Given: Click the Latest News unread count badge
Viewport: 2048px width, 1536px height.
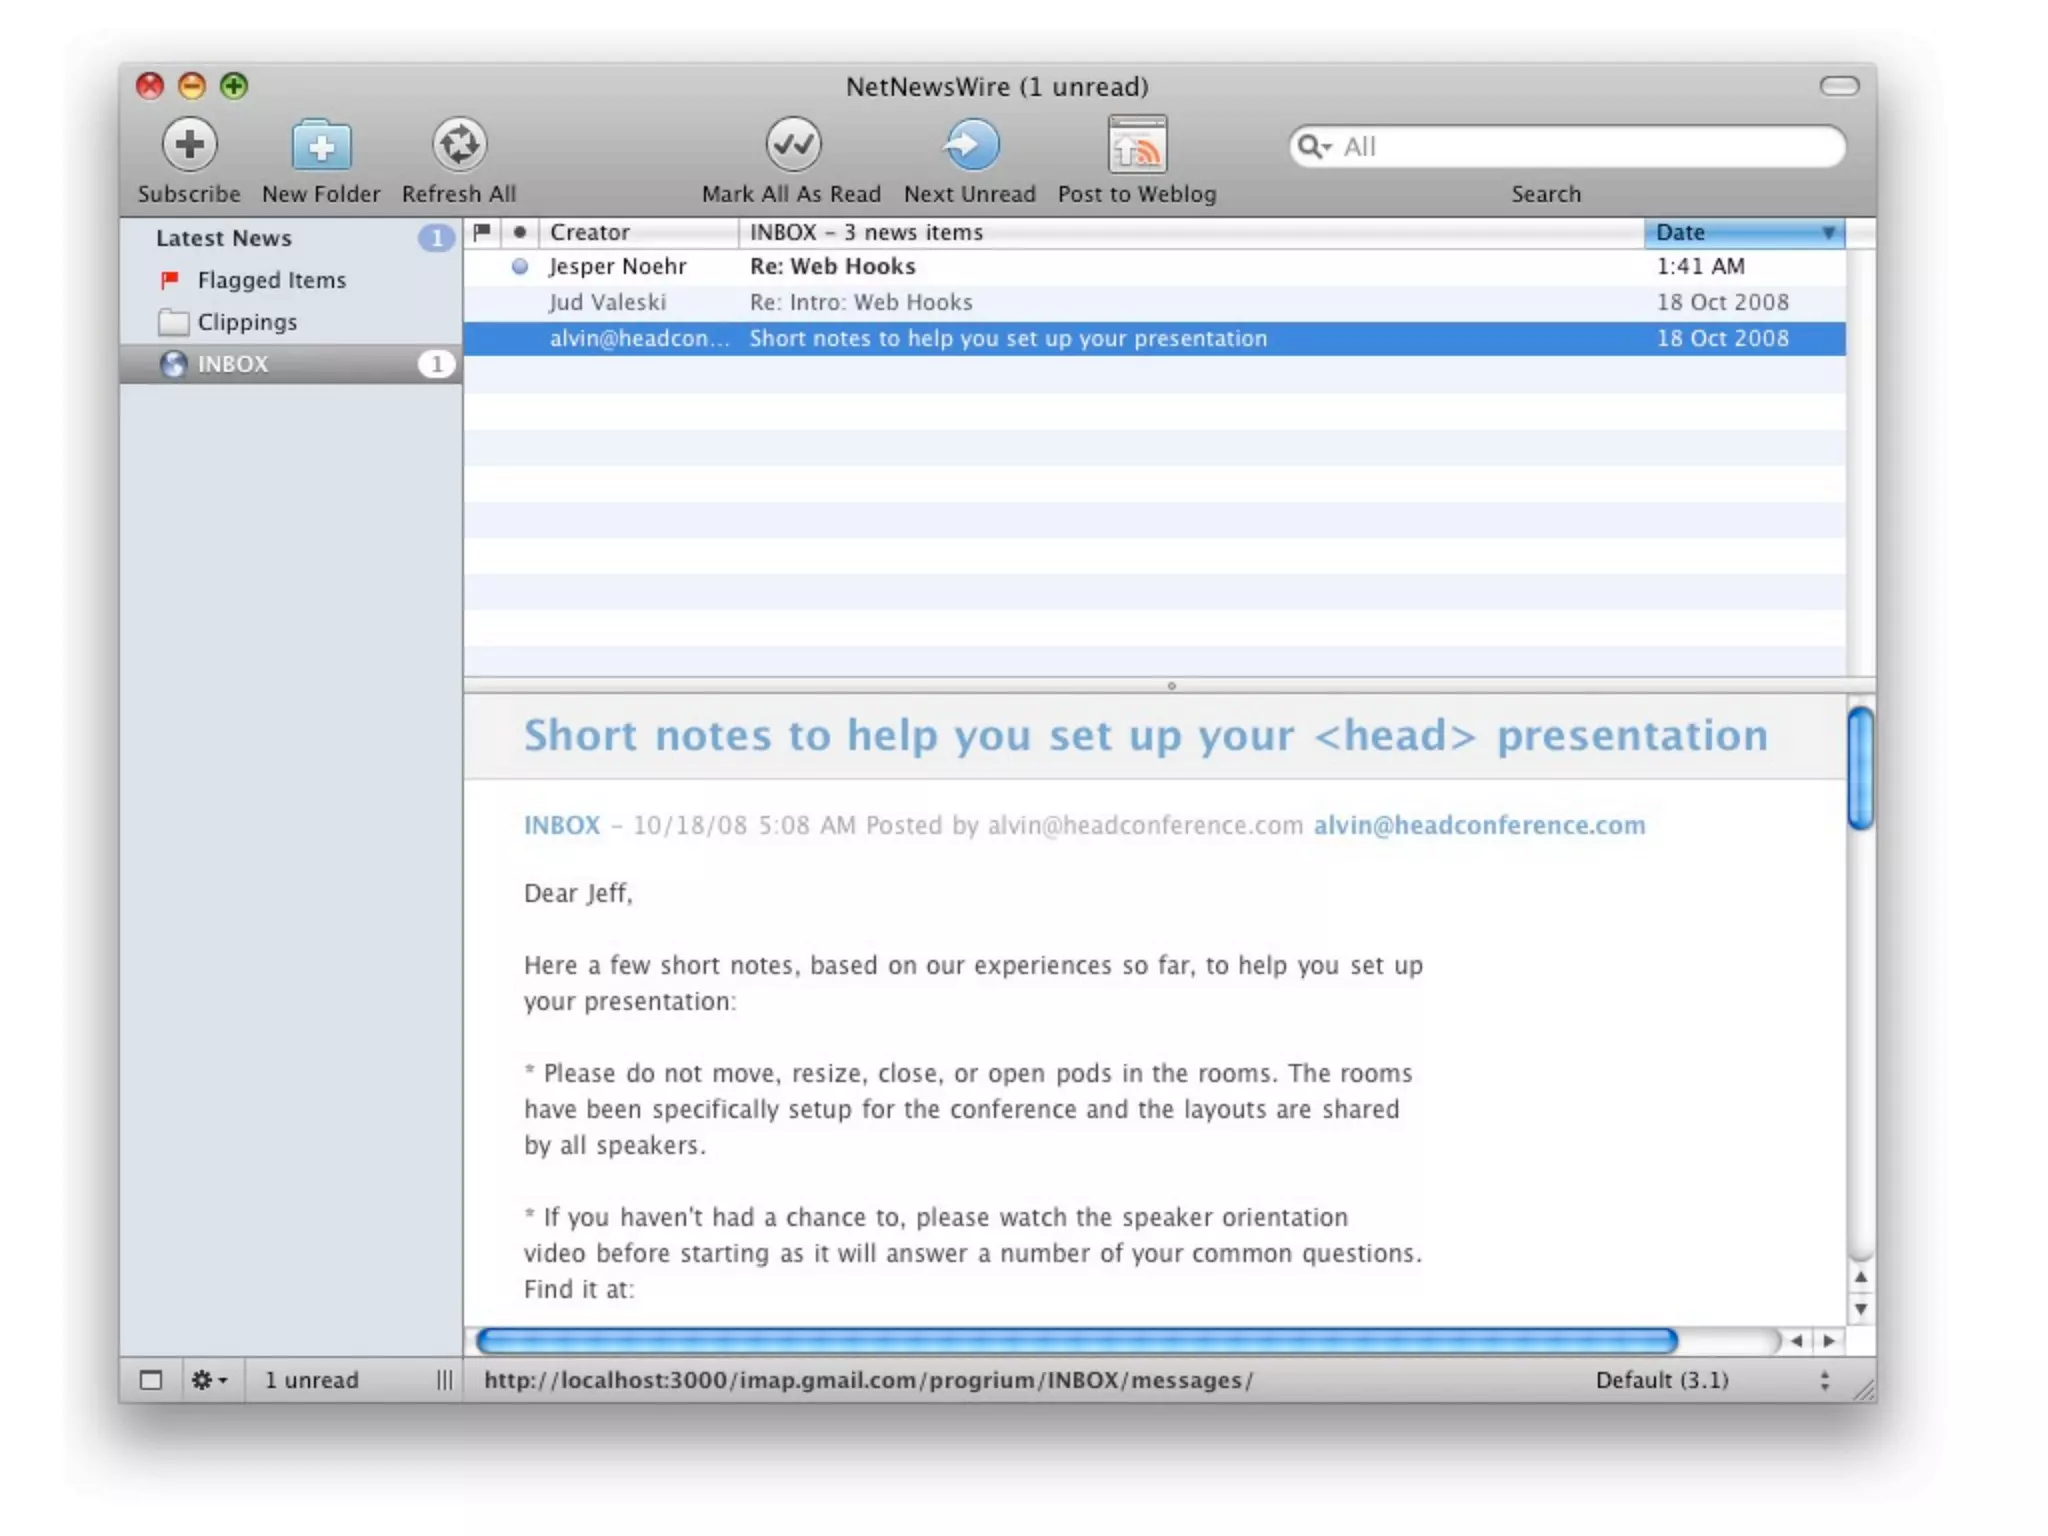Looking at the screenshot, I should (x=436, y=238).
